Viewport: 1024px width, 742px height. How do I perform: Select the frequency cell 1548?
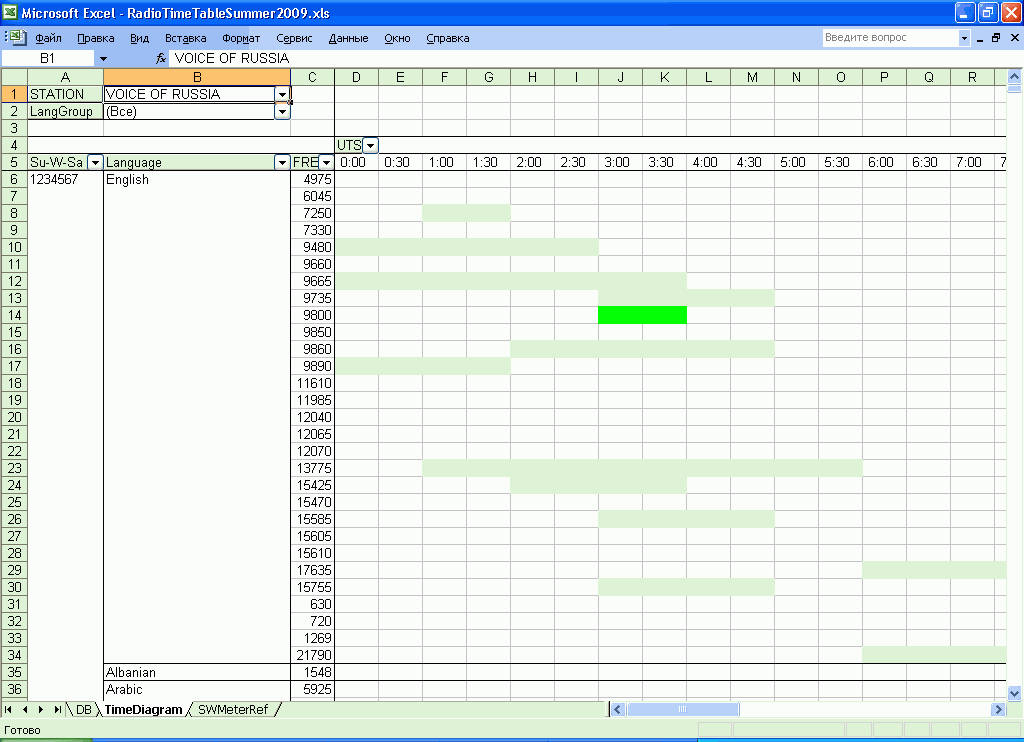click(312, 672)
